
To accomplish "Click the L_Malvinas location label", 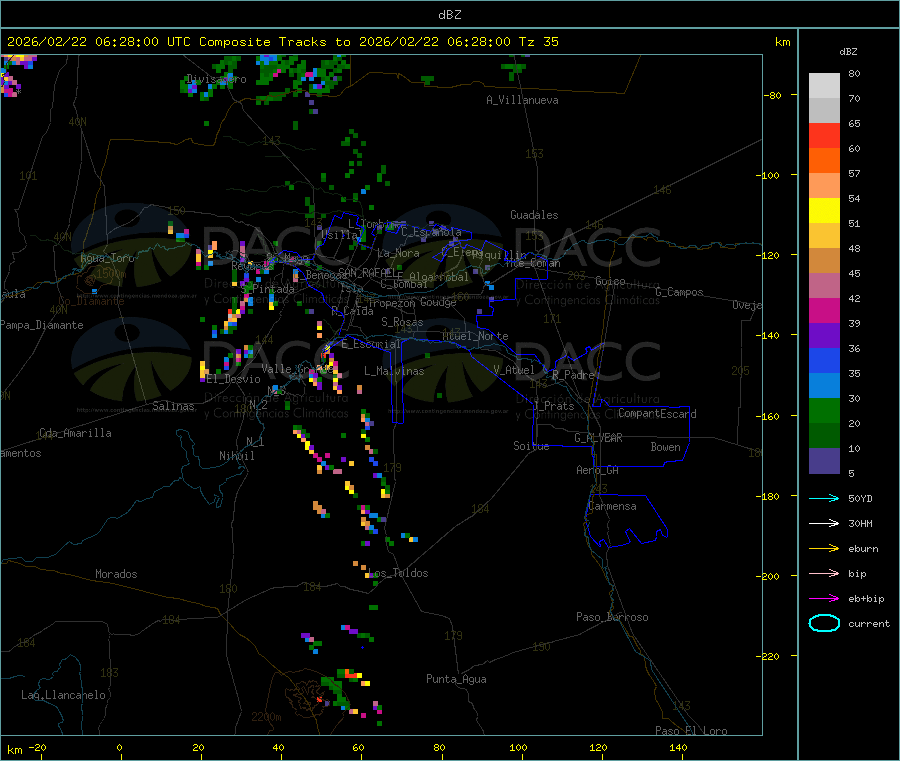I will click(394, 371).
